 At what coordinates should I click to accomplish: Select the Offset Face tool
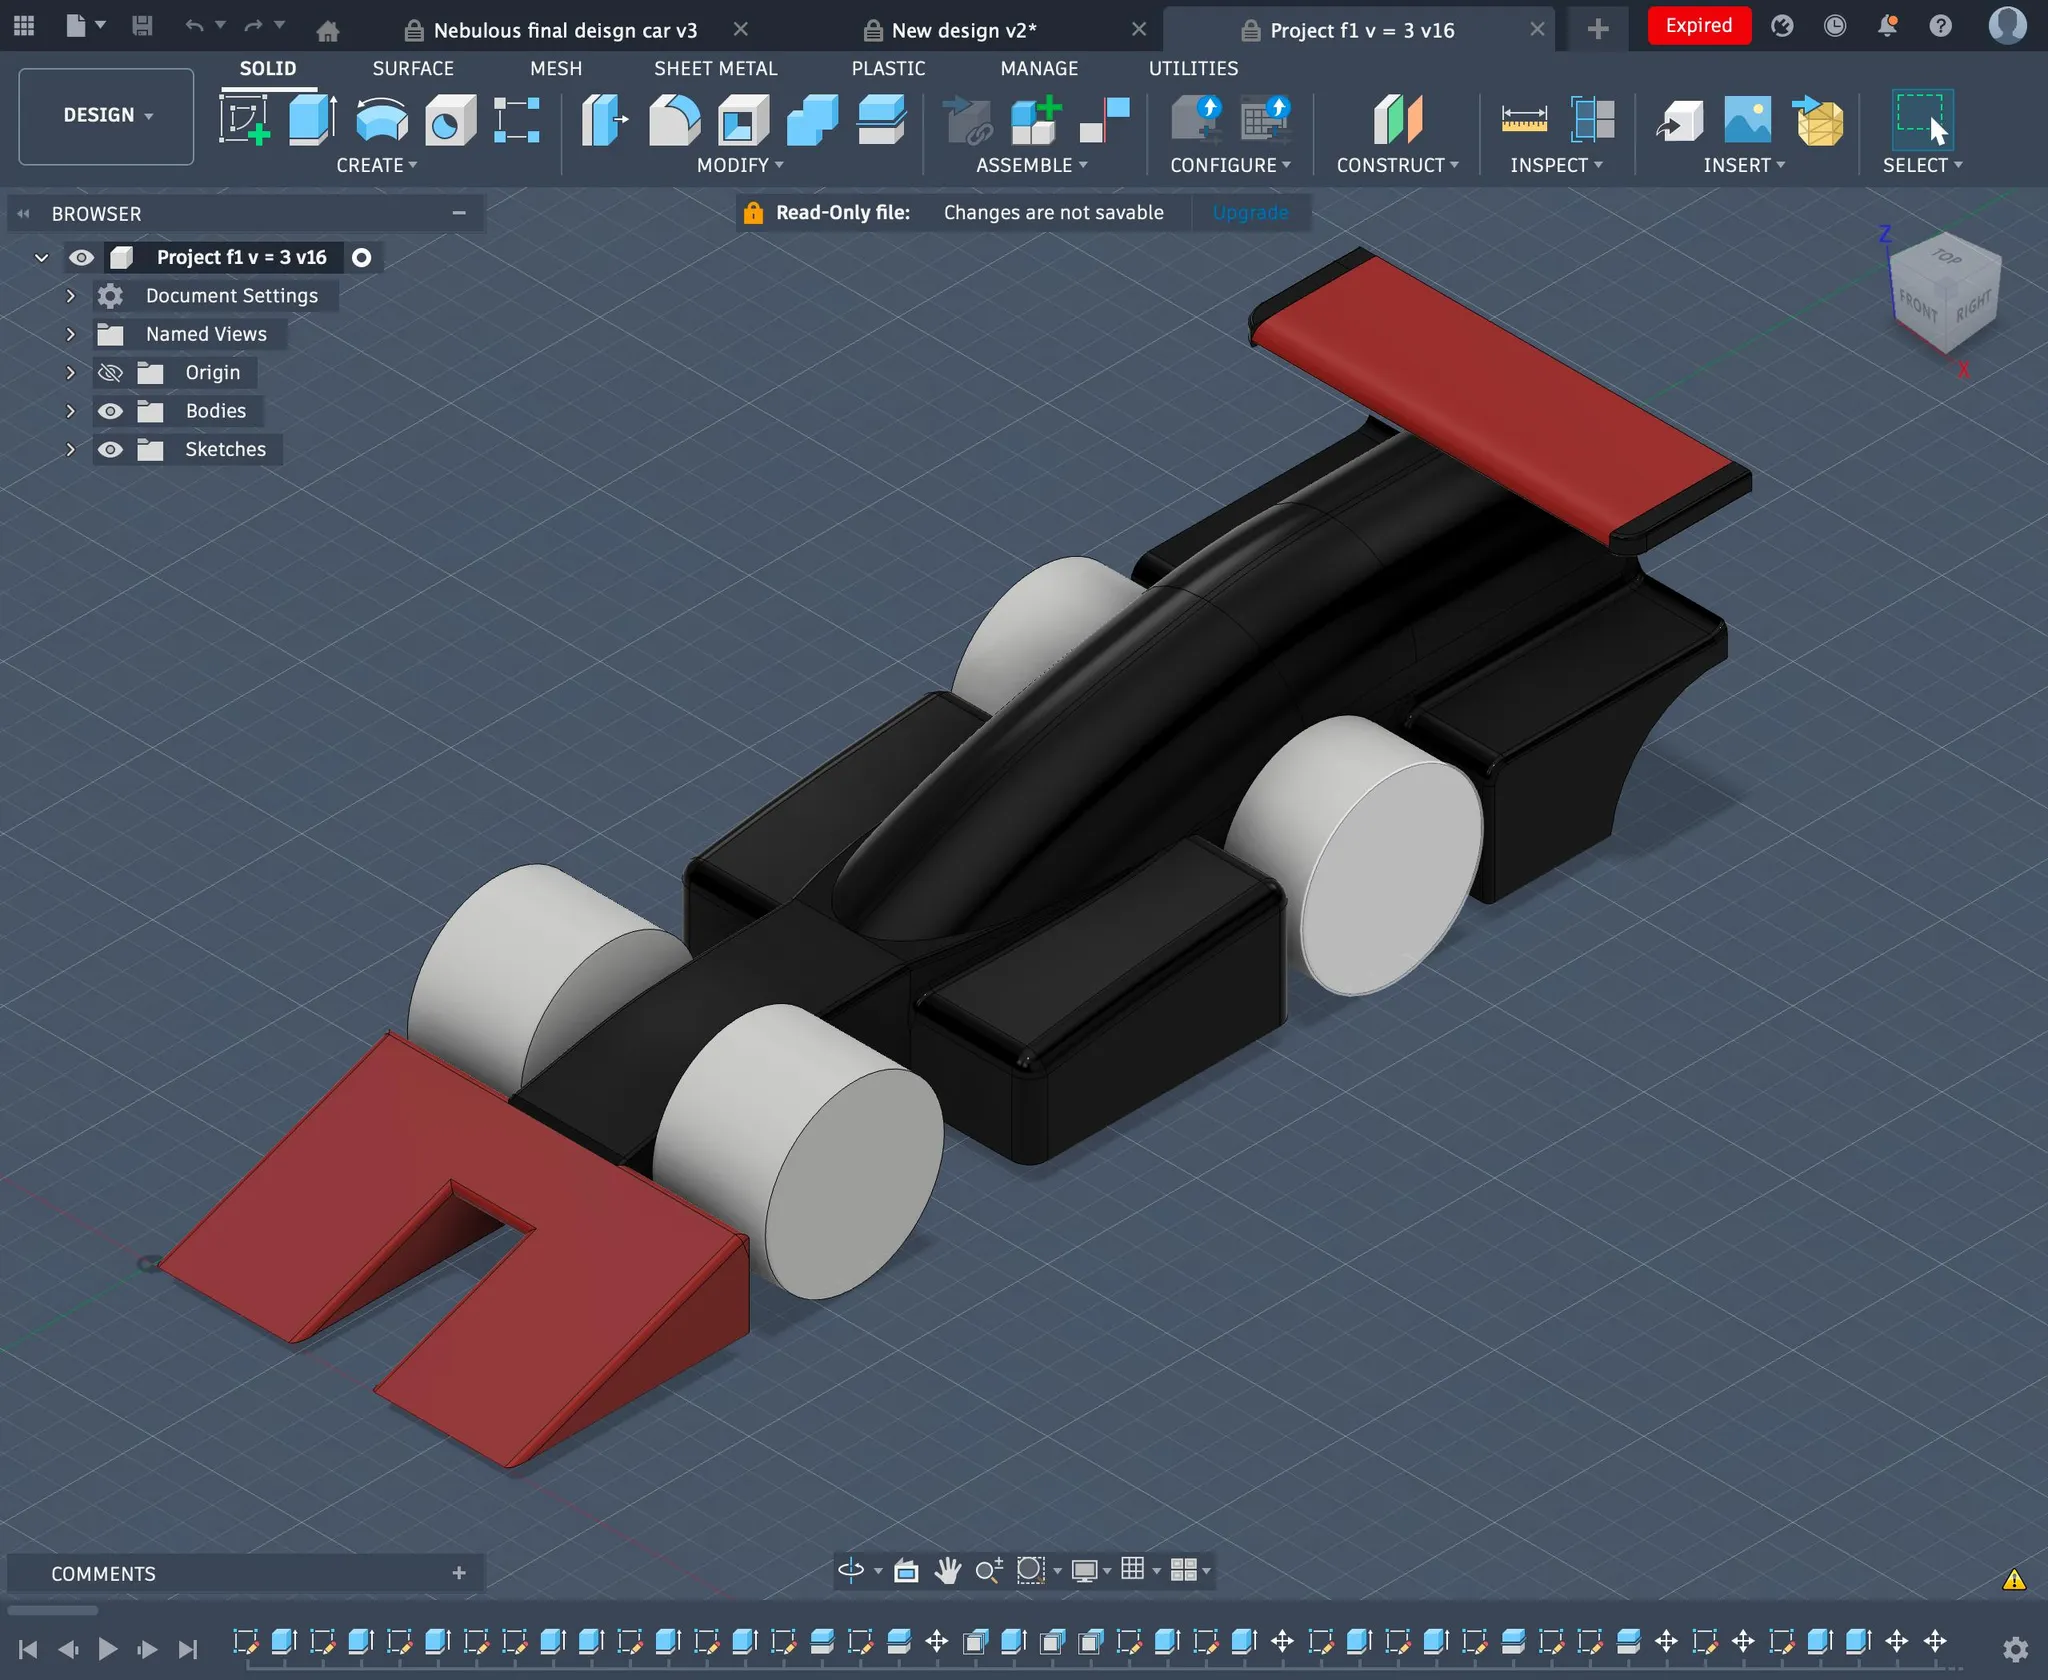(x=881, y=120)
